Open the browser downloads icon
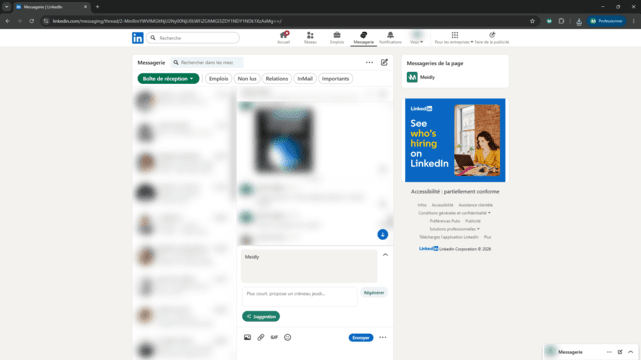 point(579,21)
